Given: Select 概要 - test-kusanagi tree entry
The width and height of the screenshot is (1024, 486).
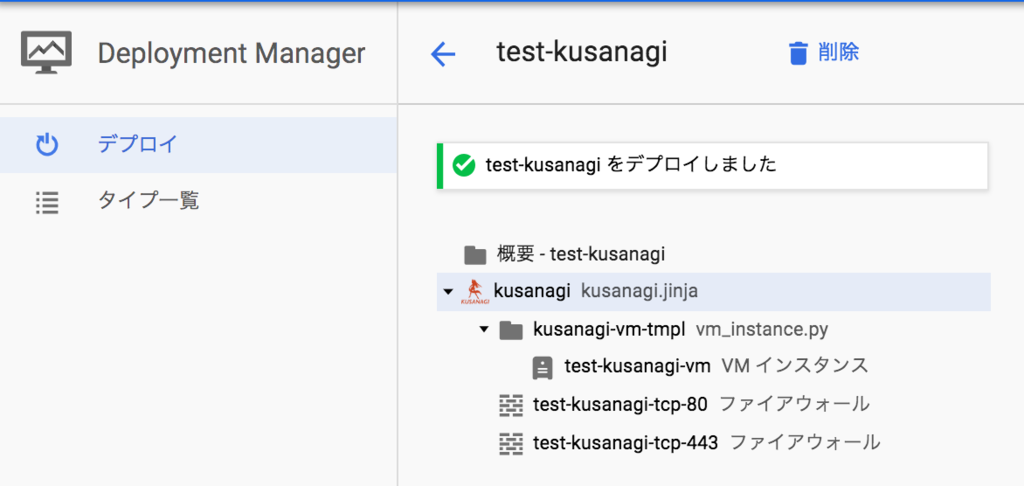Looking at the screenshot, I should click(x=580, y=254).
